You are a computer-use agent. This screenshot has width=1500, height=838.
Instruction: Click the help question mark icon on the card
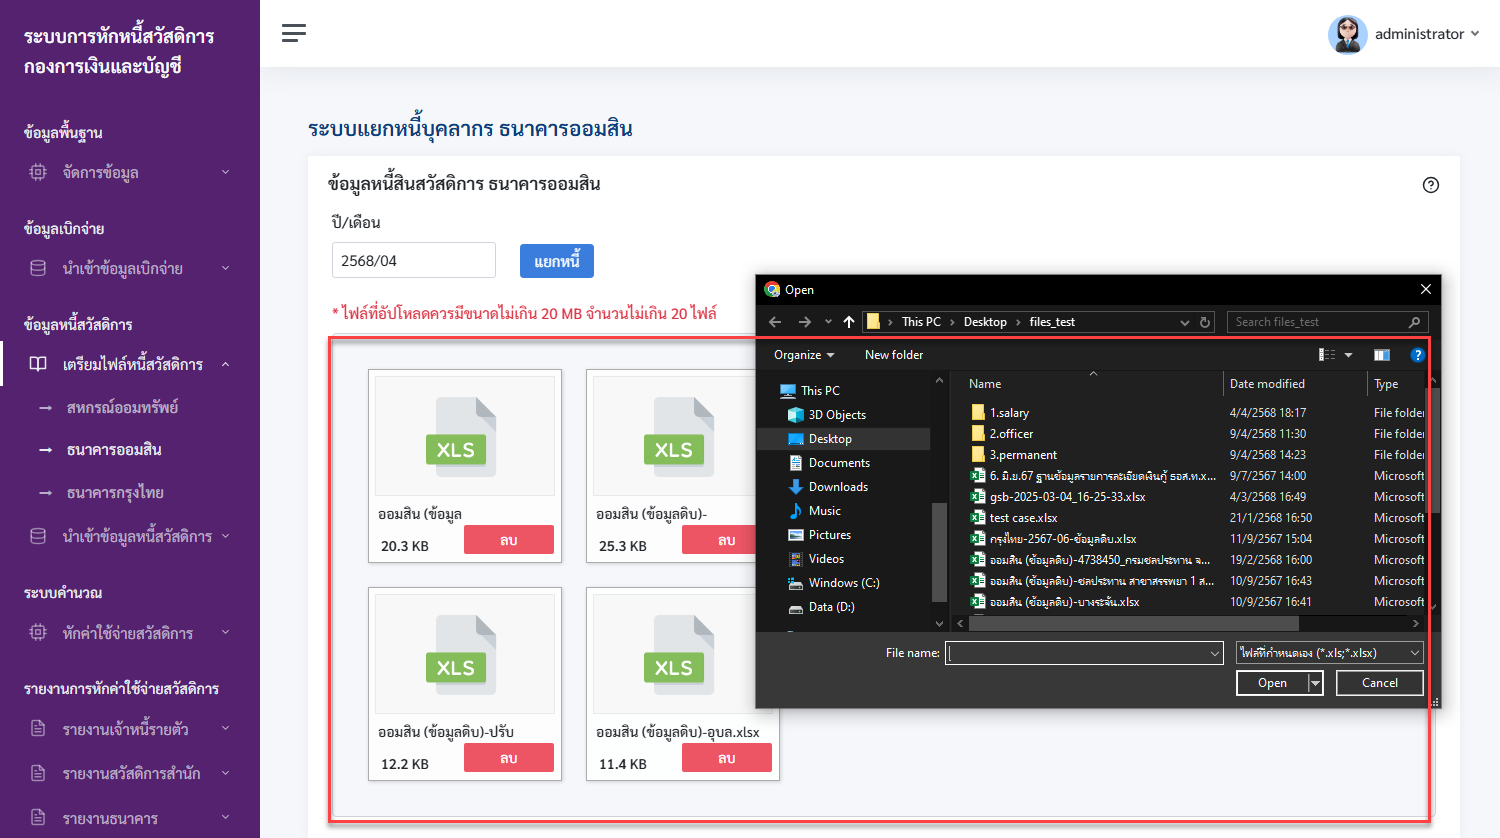pyautogui.click(x=1431, y=185)
